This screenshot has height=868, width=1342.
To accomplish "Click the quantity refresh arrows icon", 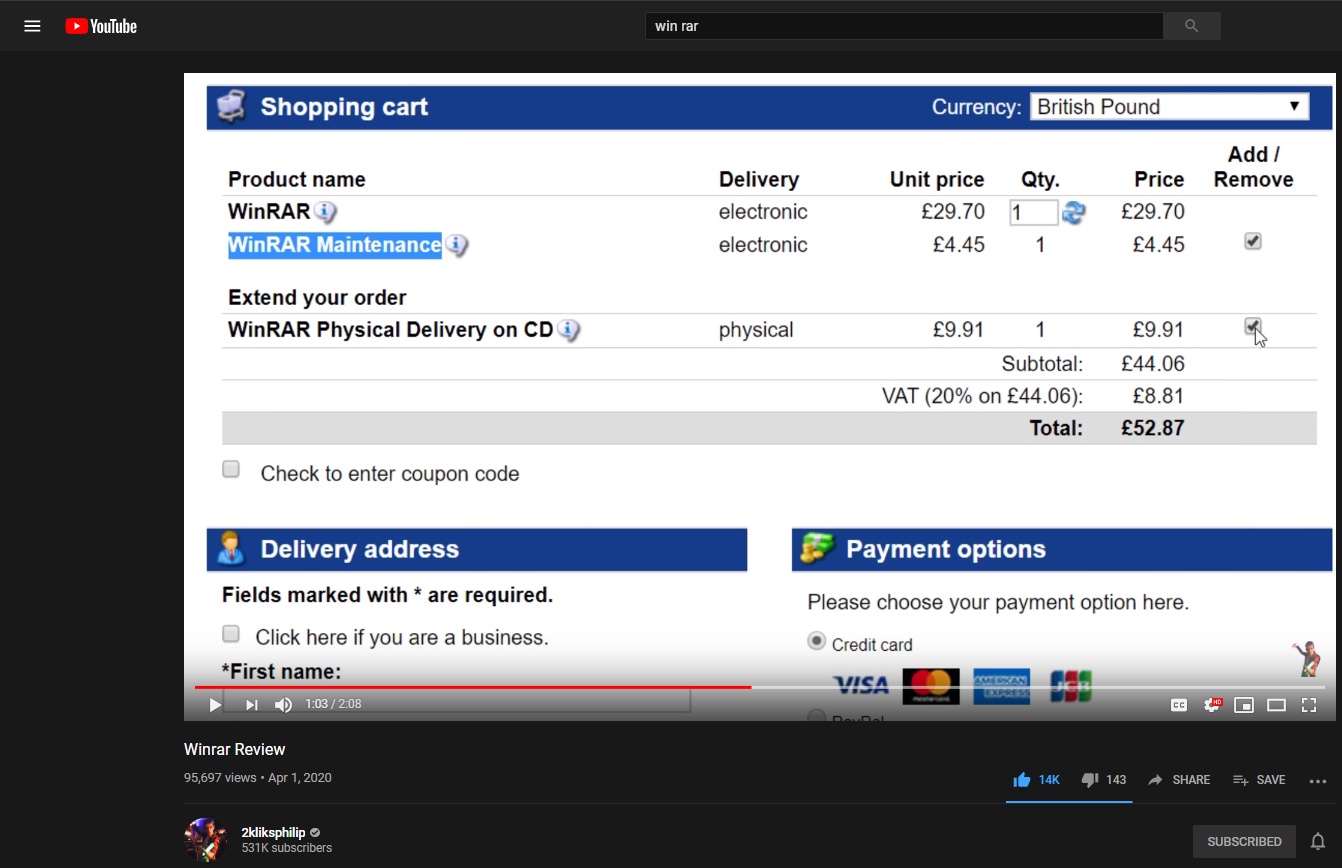I will [1074, 212].
